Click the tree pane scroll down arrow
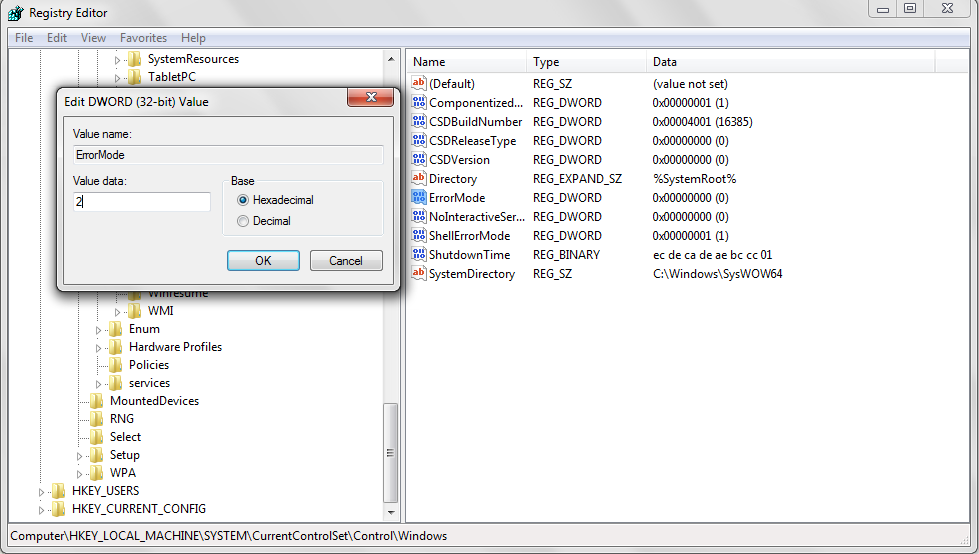The height and width of the screenshot is (554, 979). click(391, 513)
